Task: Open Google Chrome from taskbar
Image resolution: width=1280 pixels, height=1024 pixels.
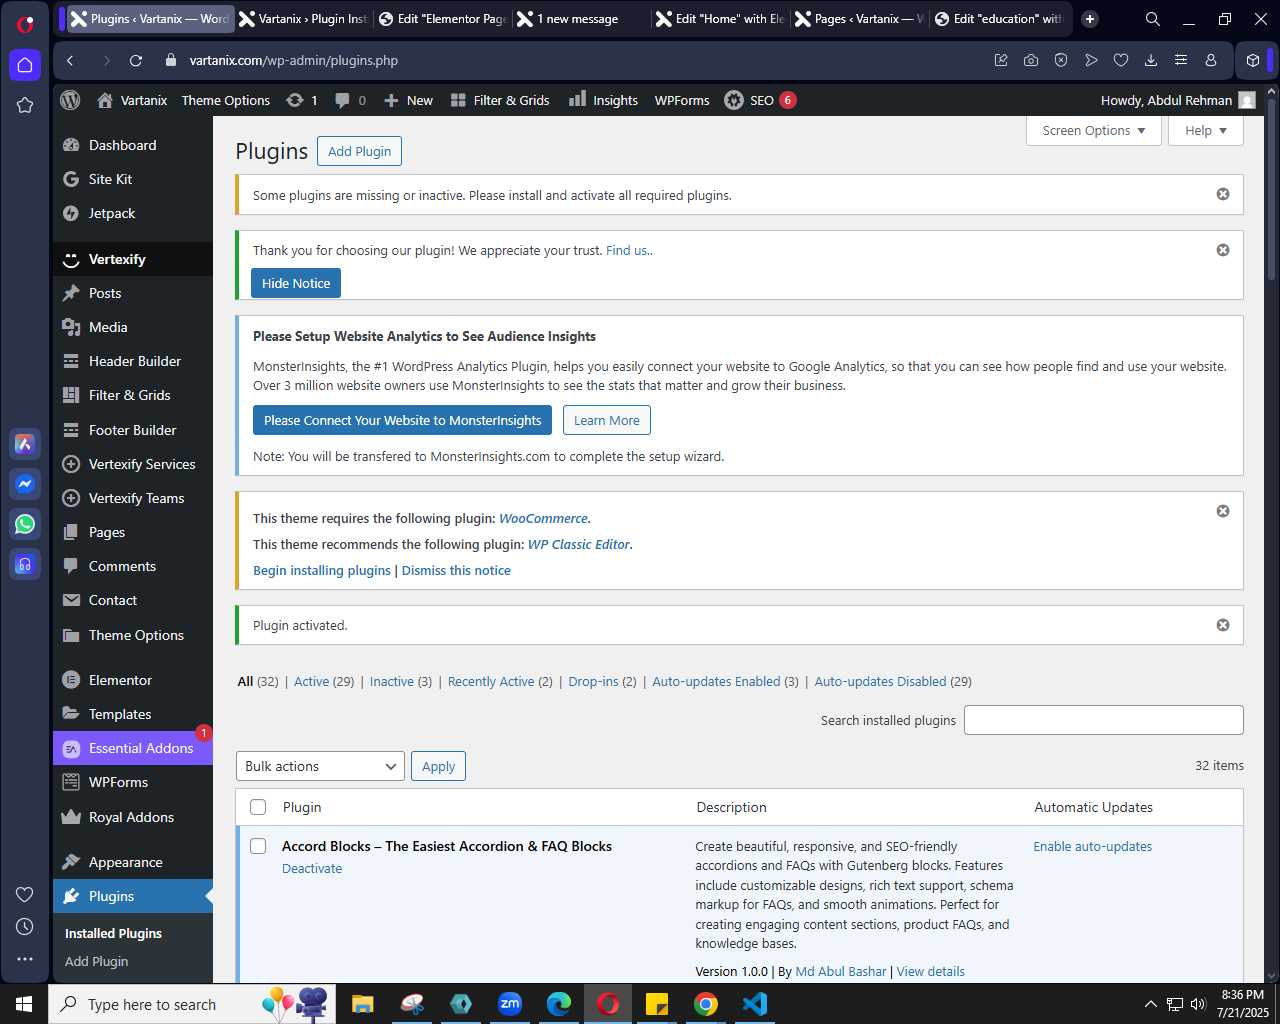Action: click(x=706, y=1004)
